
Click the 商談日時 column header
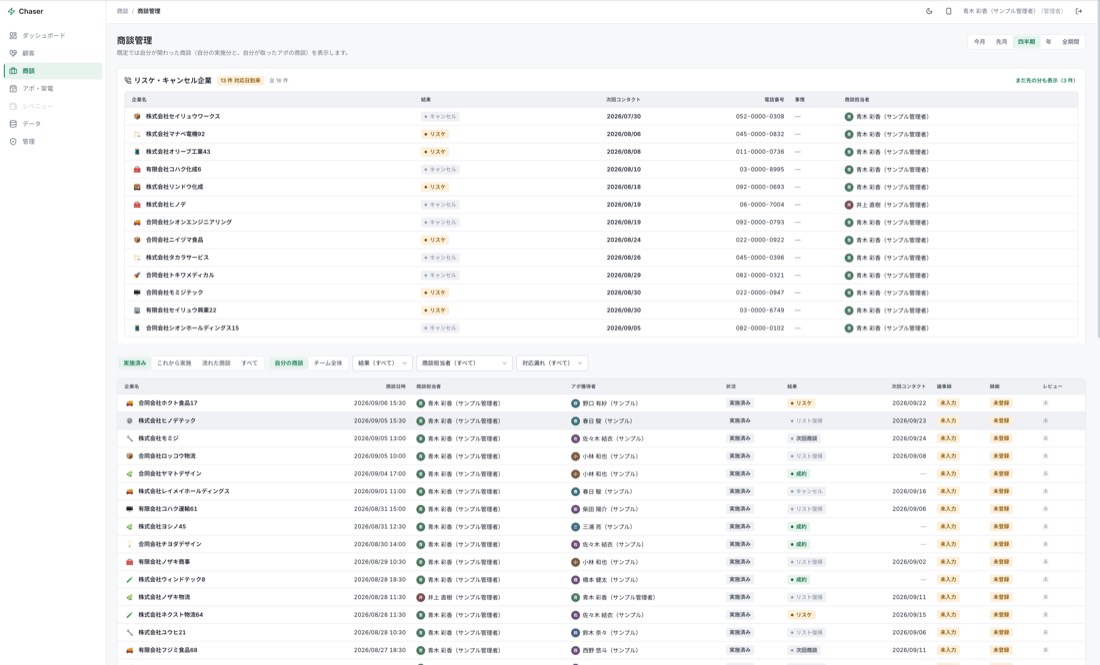point(396,387)
